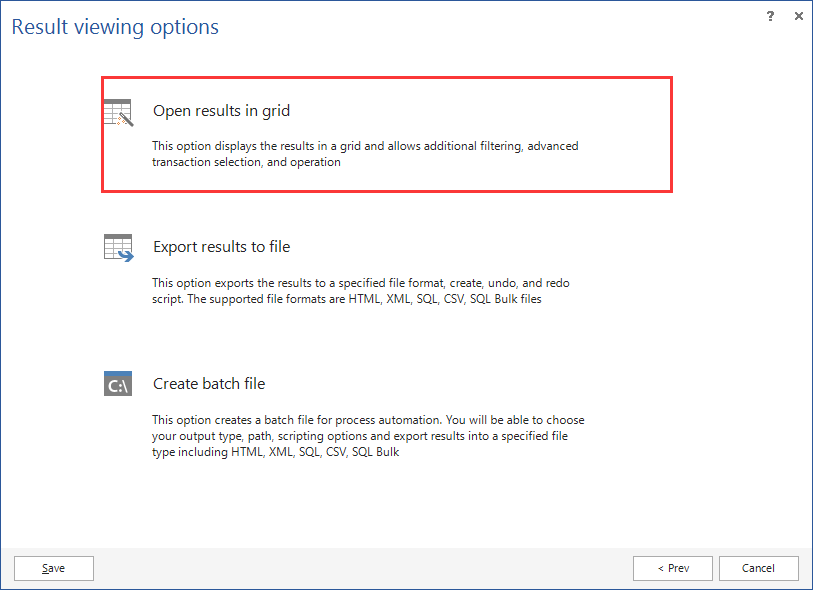The height and width of the screenshot is (590, 813).
Task: Click the arrow overlay on the export icon
Action: (x=126, y=255)
